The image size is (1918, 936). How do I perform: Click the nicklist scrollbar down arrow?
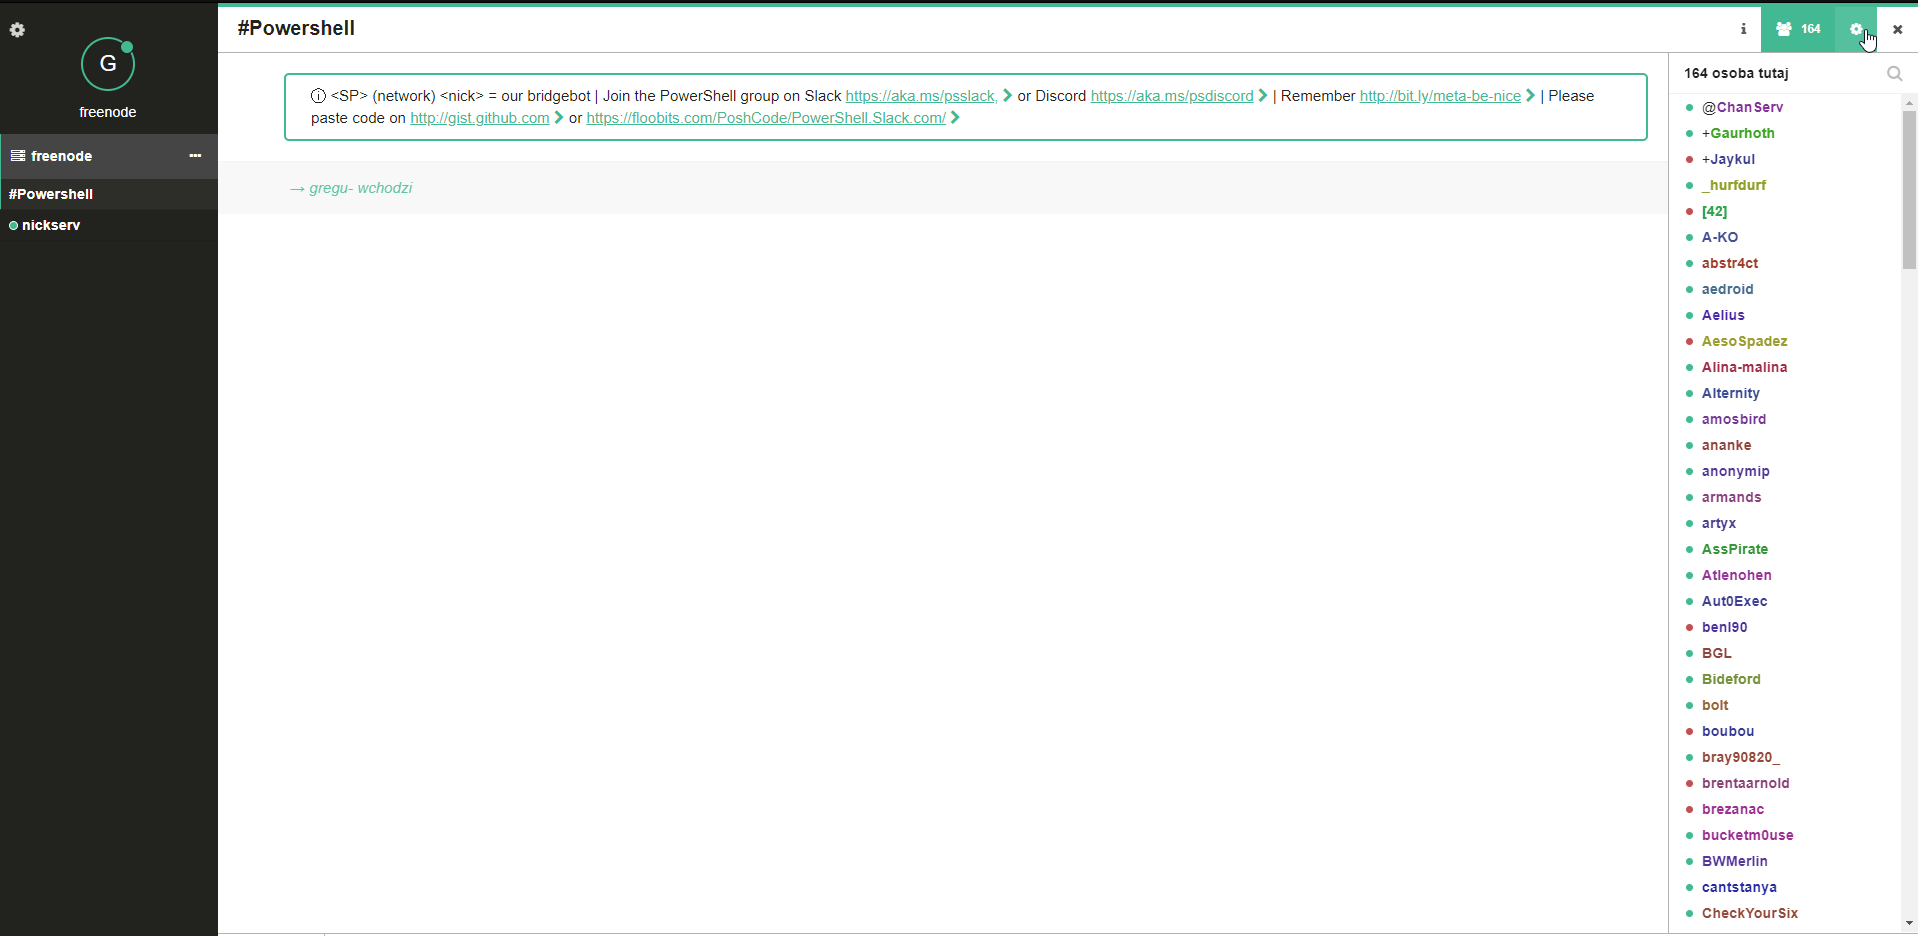[1909, 923]
